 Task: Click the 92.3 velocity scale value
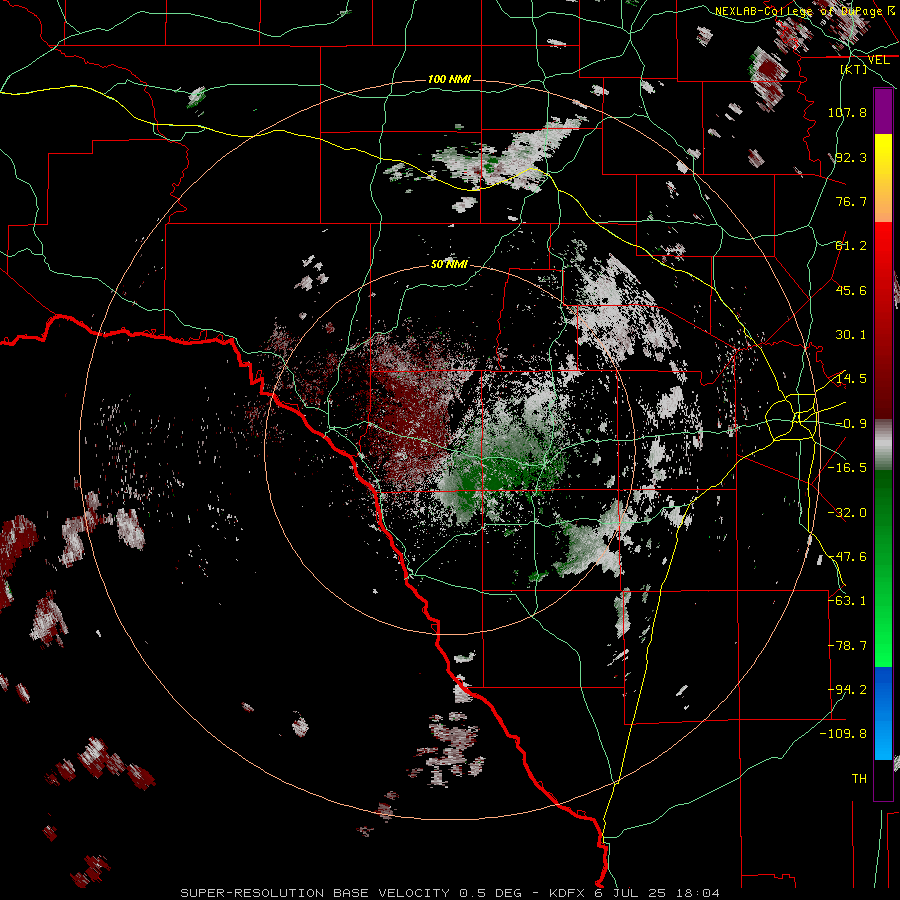(851, 157)
